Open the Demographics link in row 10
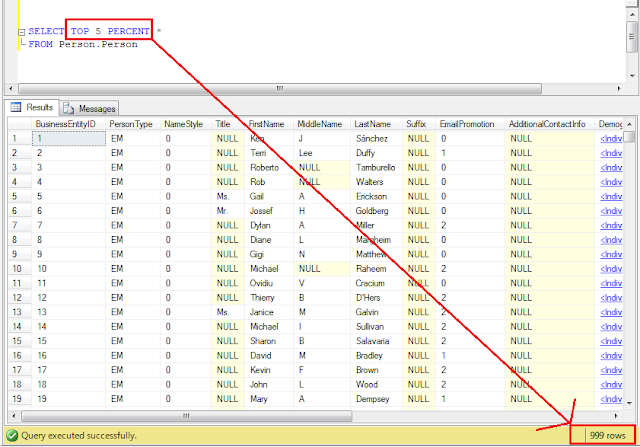 coord(611,269)
